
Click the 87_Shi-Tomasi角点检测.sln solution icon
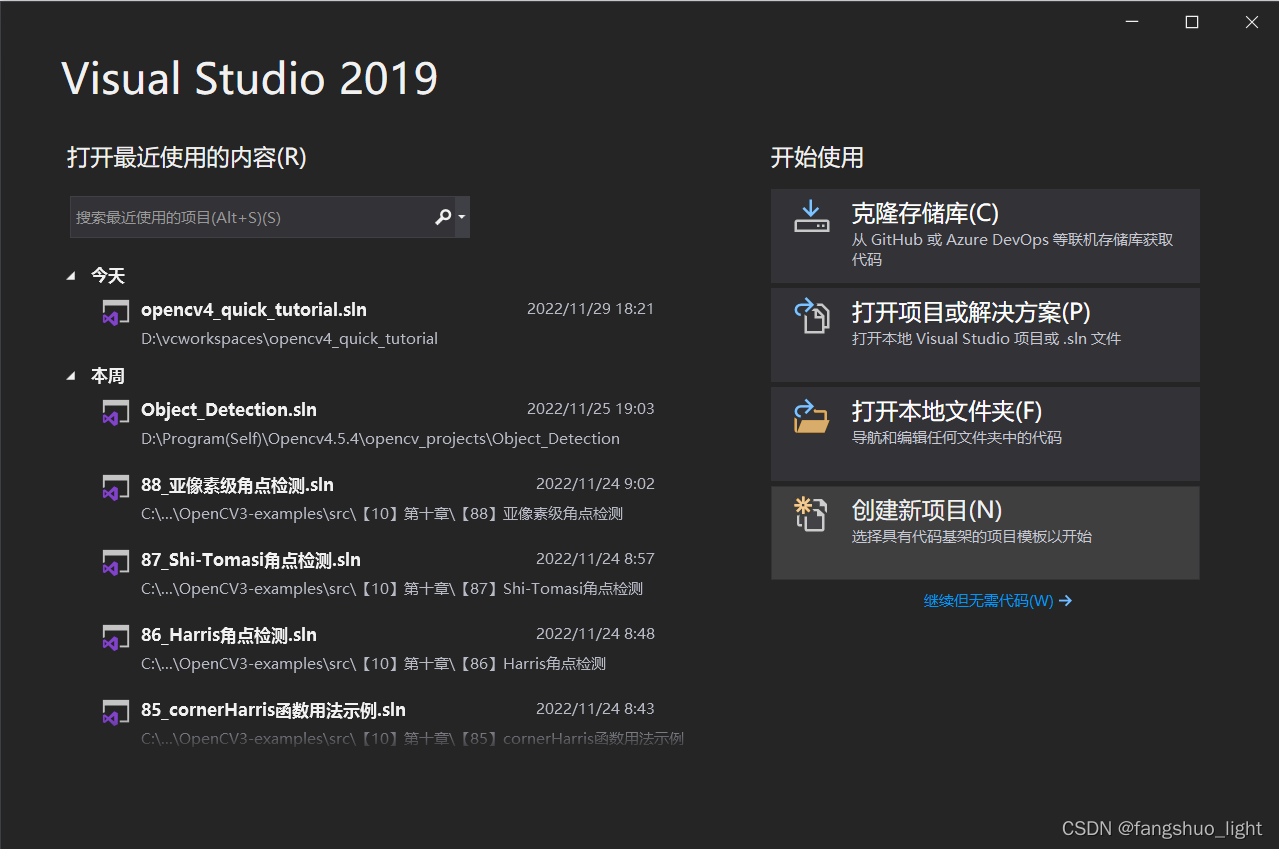point(116,562)
